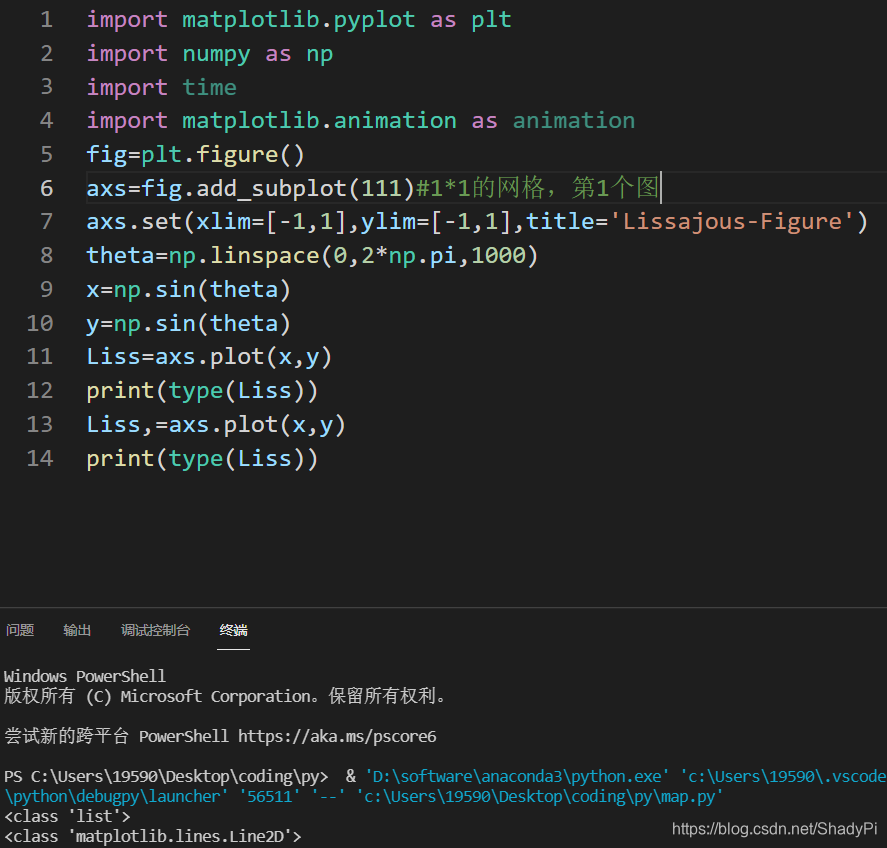This screenshot has height=848, width=887.
Task: Click the '56511' port argument in terminal
Action: tap(270, 797)
